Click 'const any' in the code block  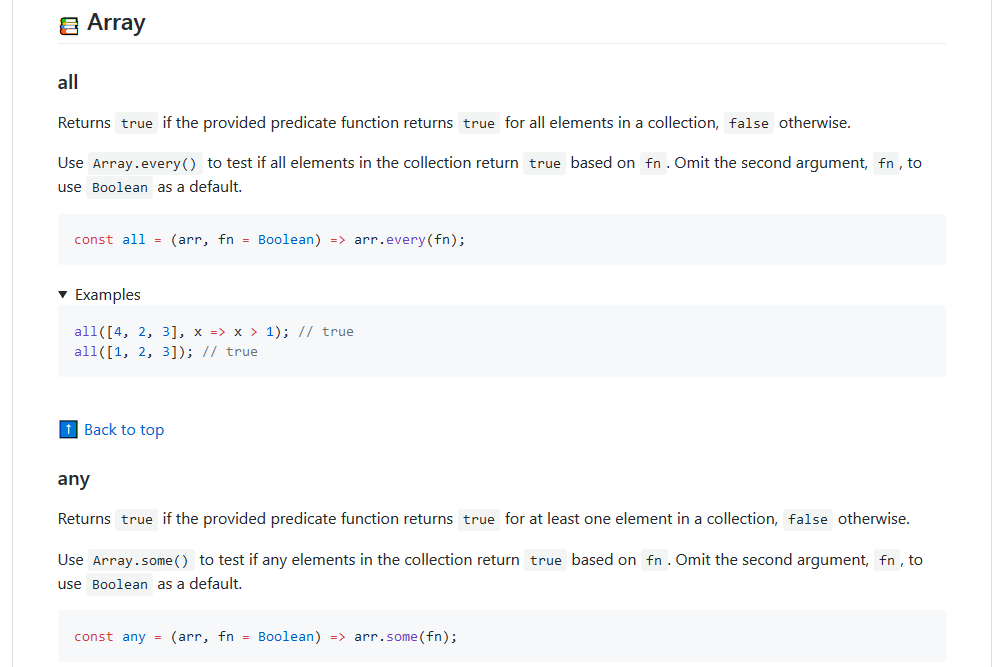[110, 637]
